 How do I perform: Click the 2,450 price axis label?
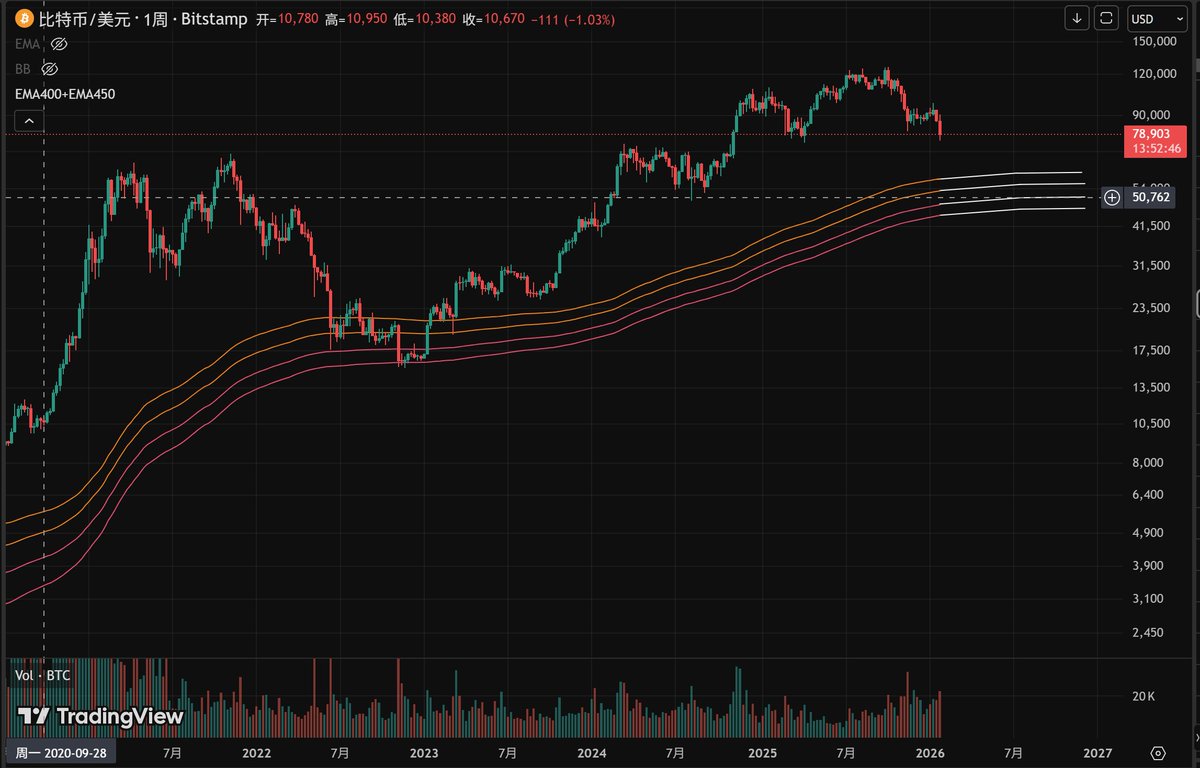[x=1147, y=633]
